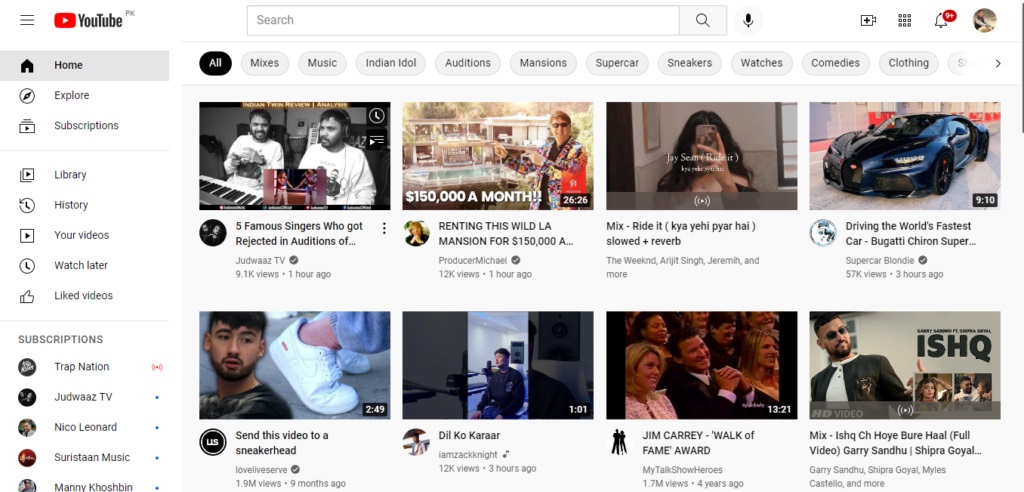Image resolution: width=1024 pixels, height=492 pixels.
Task: Open Driving the World's Fastest Car title
Action: click(911, 233)
